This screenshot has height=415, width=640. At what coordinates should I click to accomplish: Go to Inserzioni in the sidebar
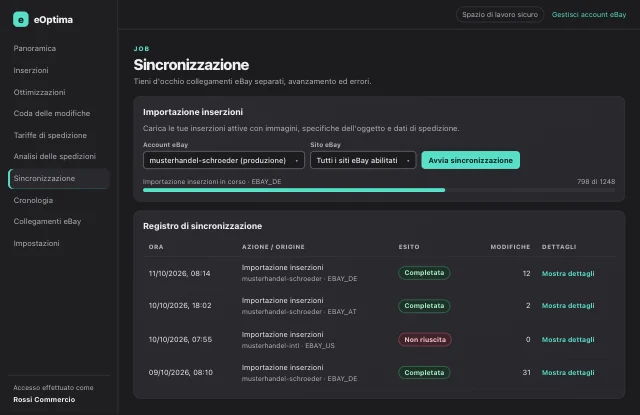pos(31,70)
